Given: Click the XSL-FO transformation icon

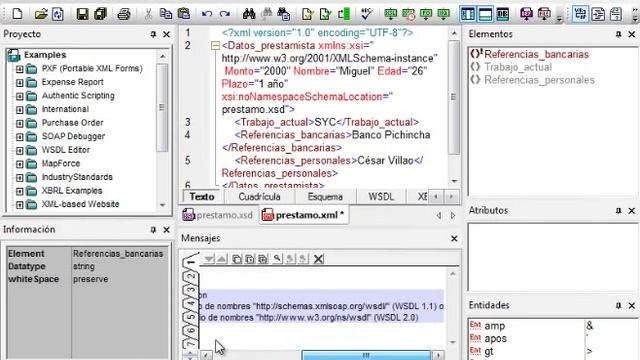Looking at the screenshot, I should click(x=426, y=14).
